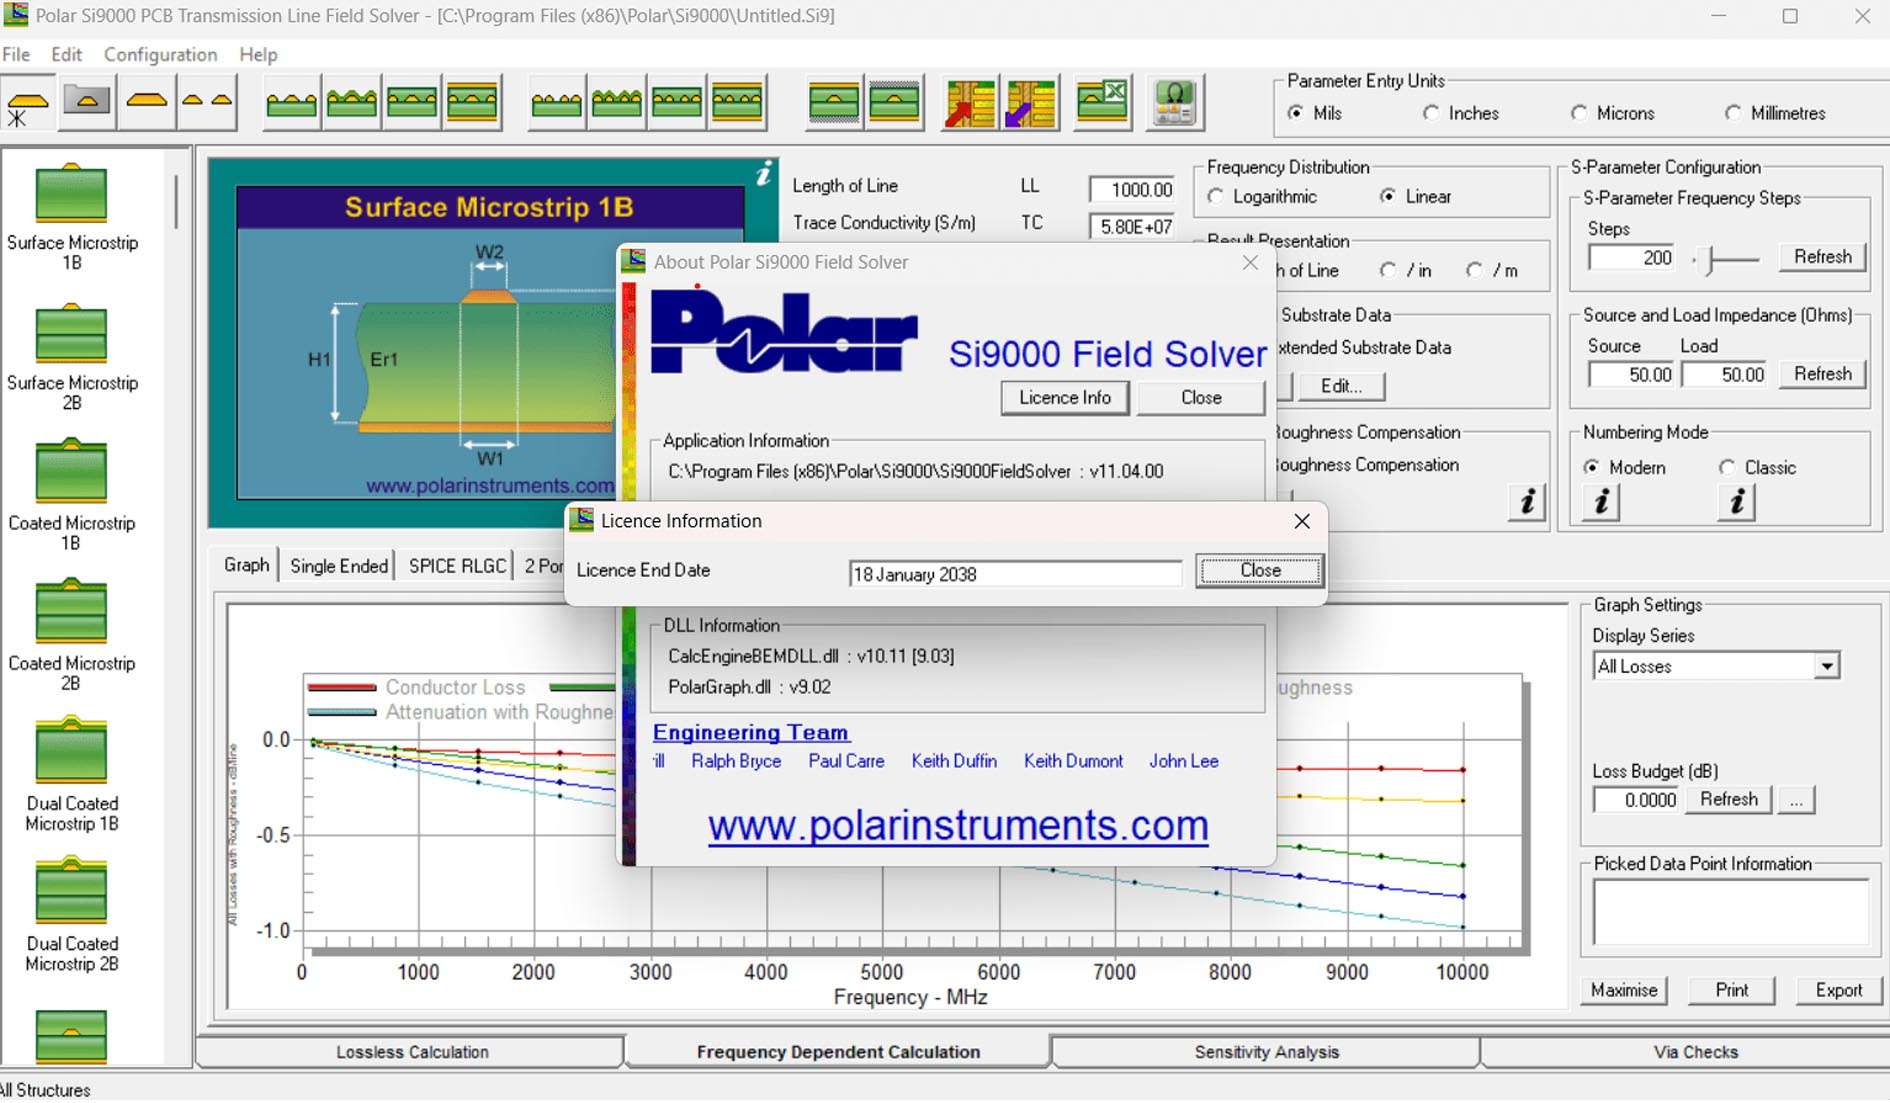Image resolution: width=1890 pixels, height=1103 pixels.
Task: Click the Length of Line input field
Action: tap(1132, 190)
